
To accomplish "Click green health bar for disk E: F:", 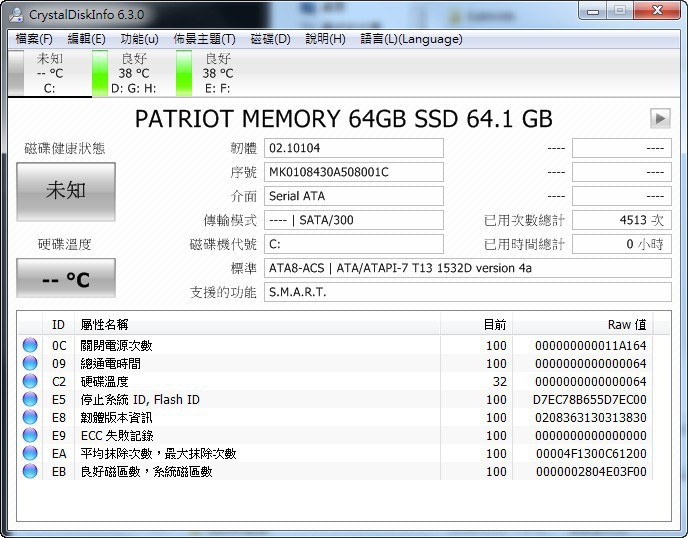I will (184, 73).
